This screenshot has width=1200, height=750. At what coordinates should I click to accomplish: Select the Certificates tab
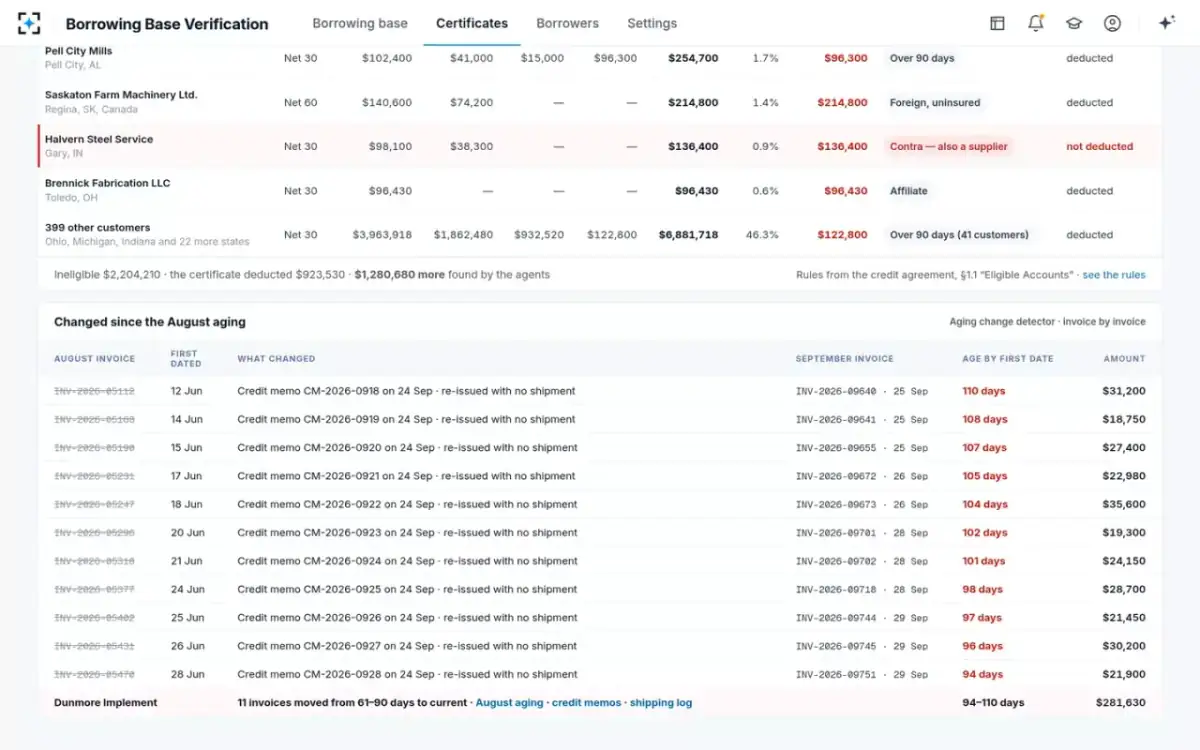tap(472, 23)
